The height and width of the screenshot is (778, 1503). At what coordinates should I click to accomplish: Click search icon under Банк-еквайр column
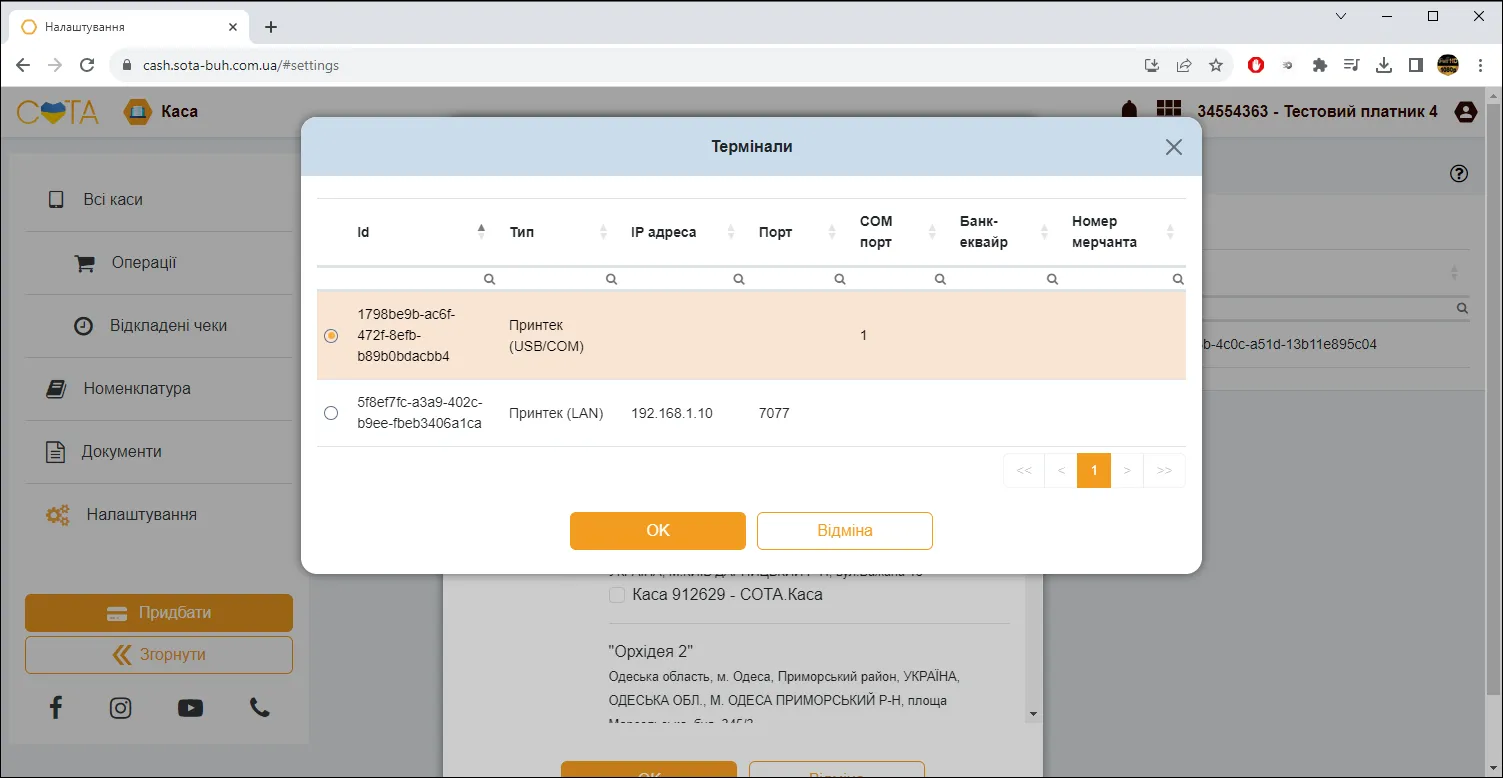coord(1052,280)
